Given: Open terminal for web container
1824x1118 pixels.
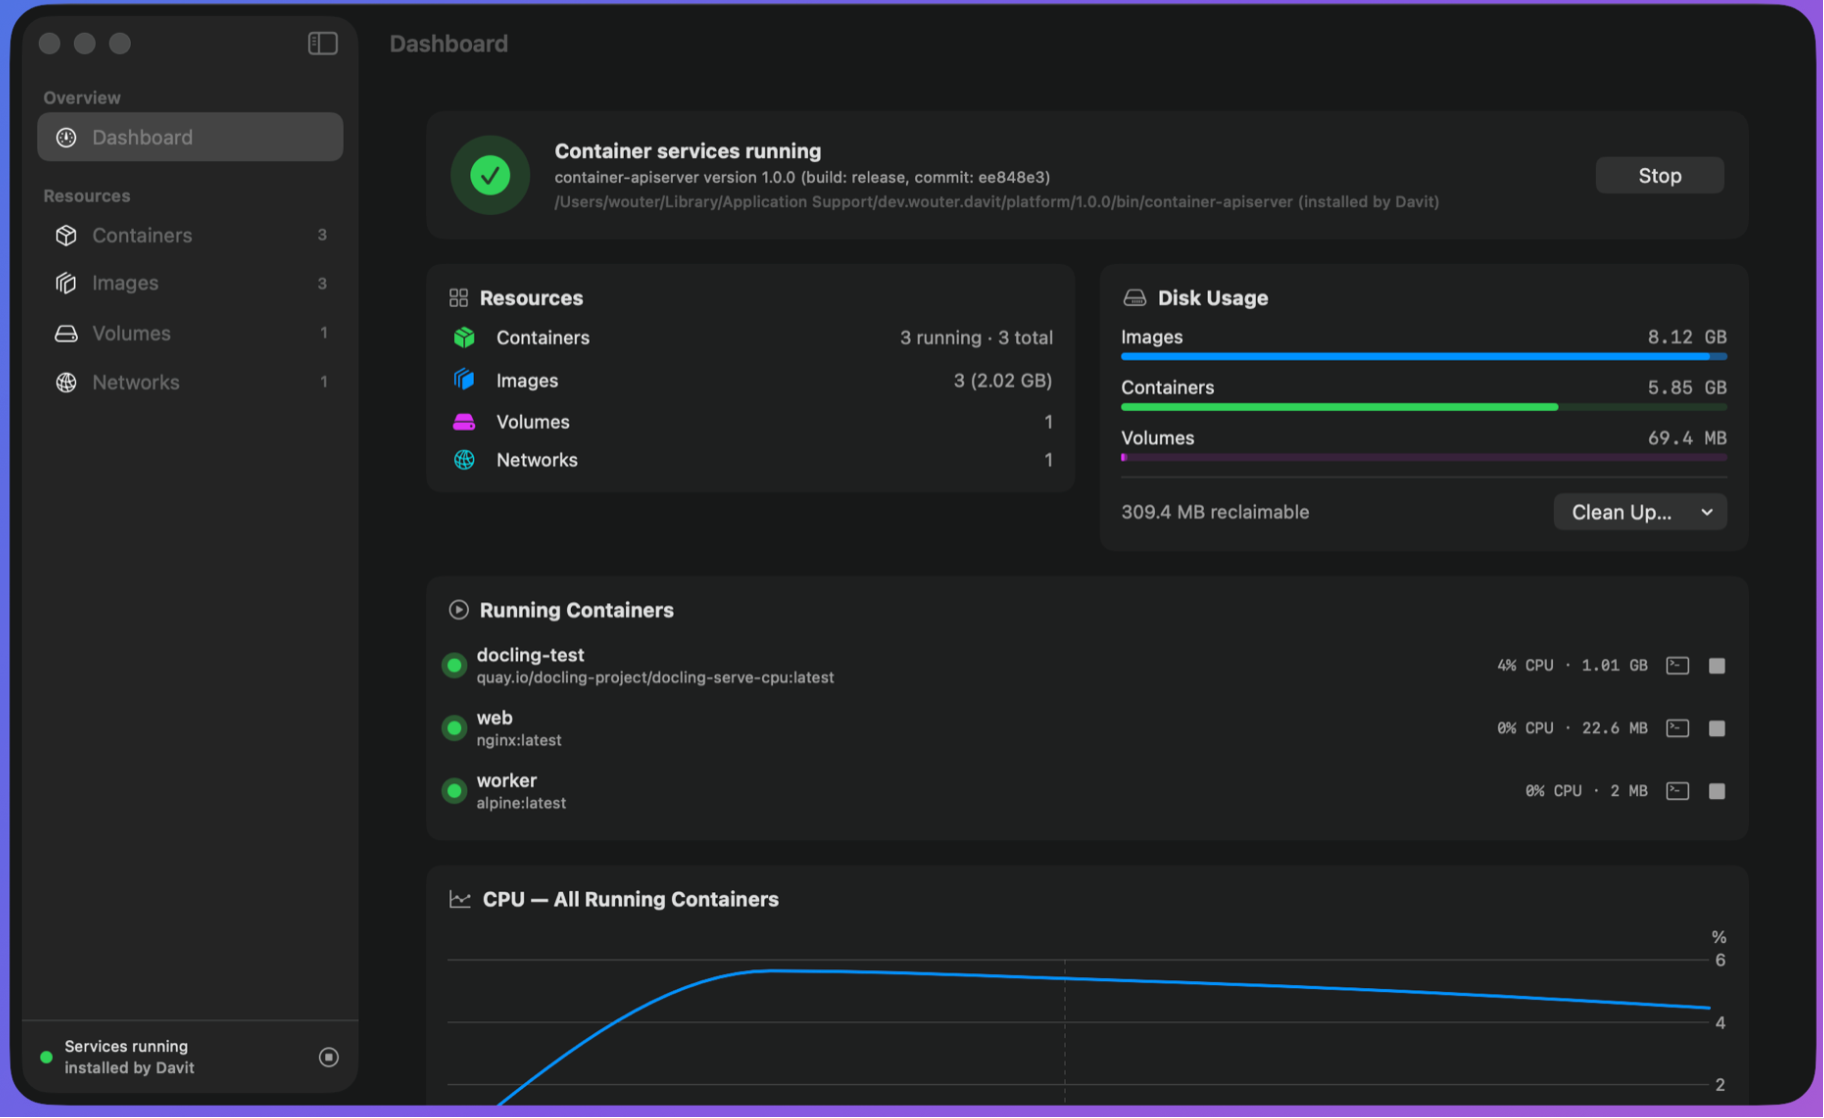Looking at the screenshot, I should 1677,728.
